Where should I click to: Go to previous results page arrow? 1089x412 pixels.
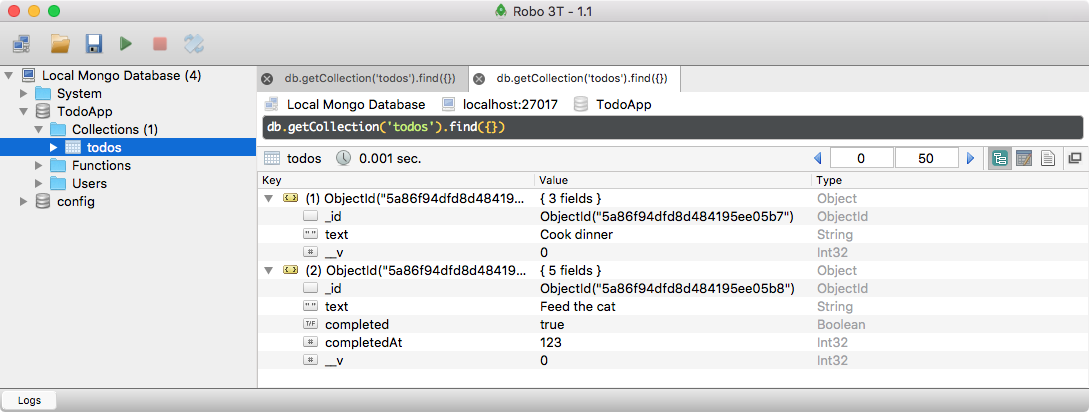coord(817,158)
